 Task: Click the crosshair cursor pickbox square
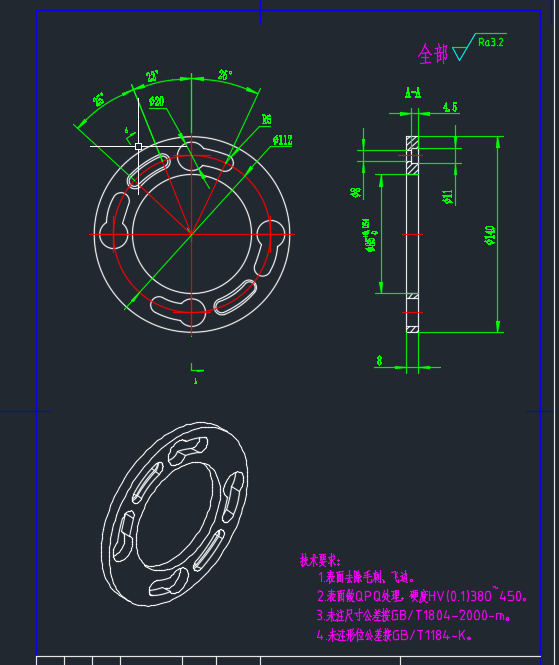click(138, 146)
